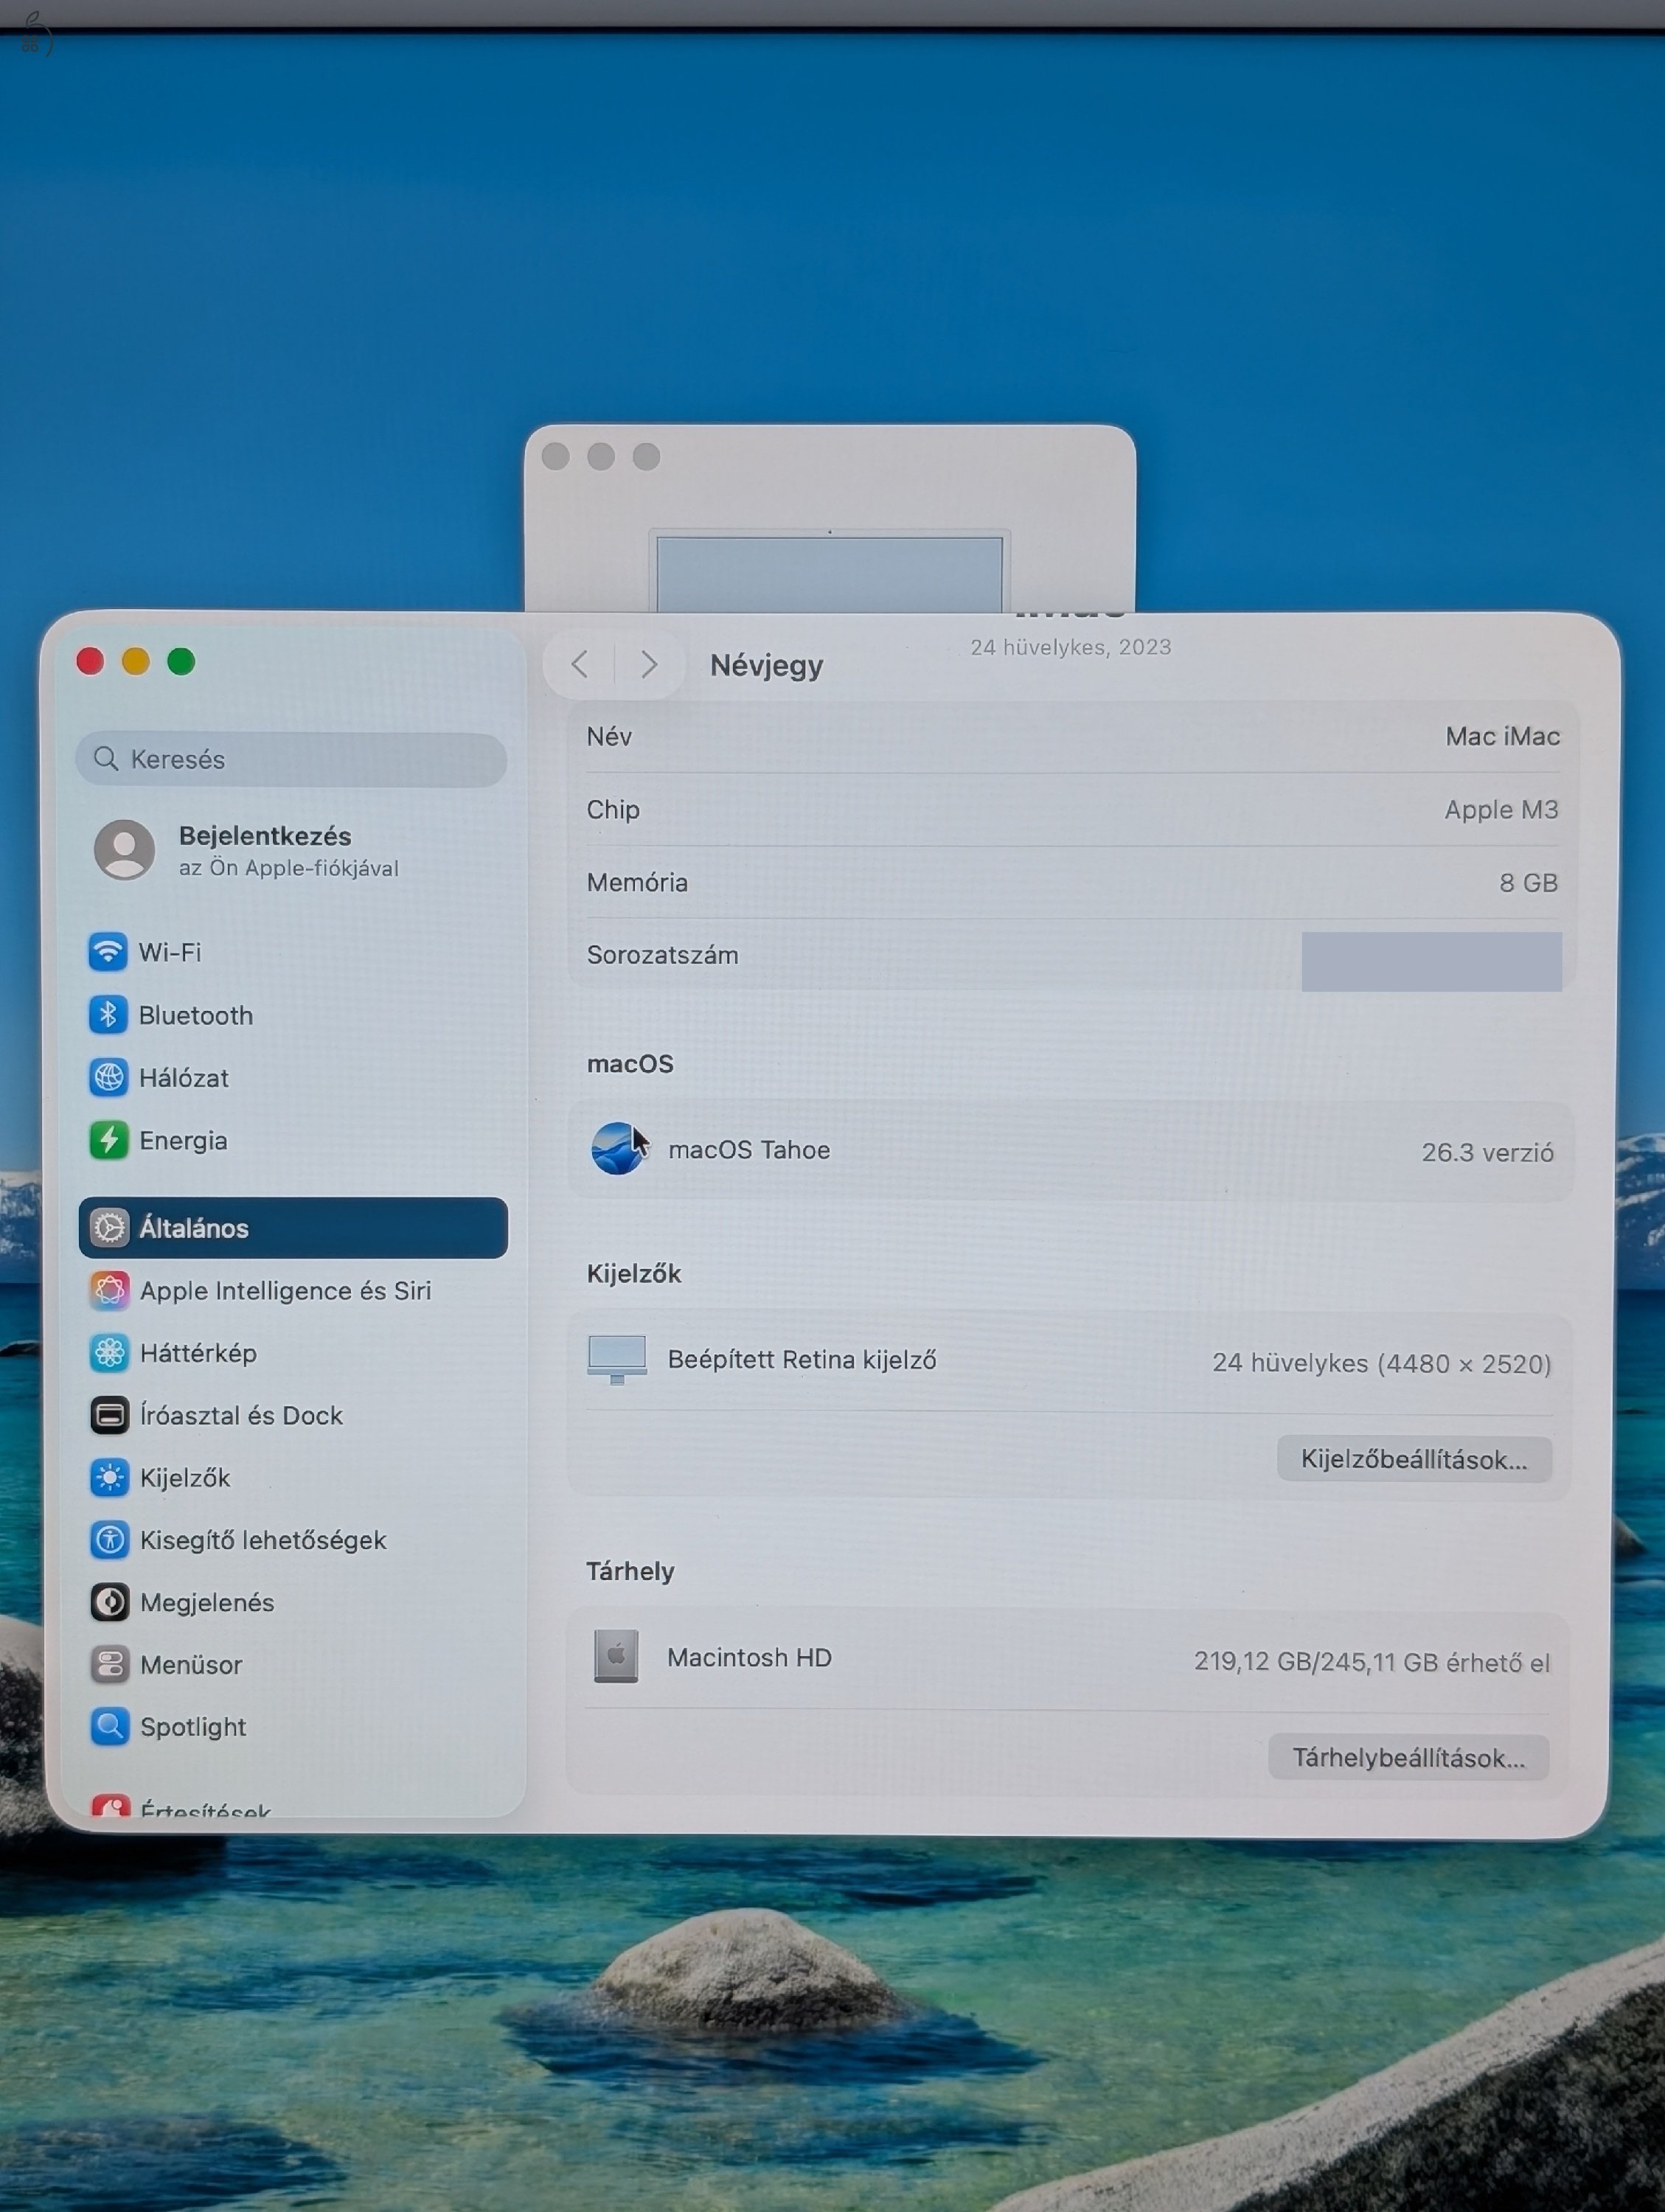The height and width of the screenshot is (2212, 1665).
Task: Click the "Név" row label
Action: point(609,736)
